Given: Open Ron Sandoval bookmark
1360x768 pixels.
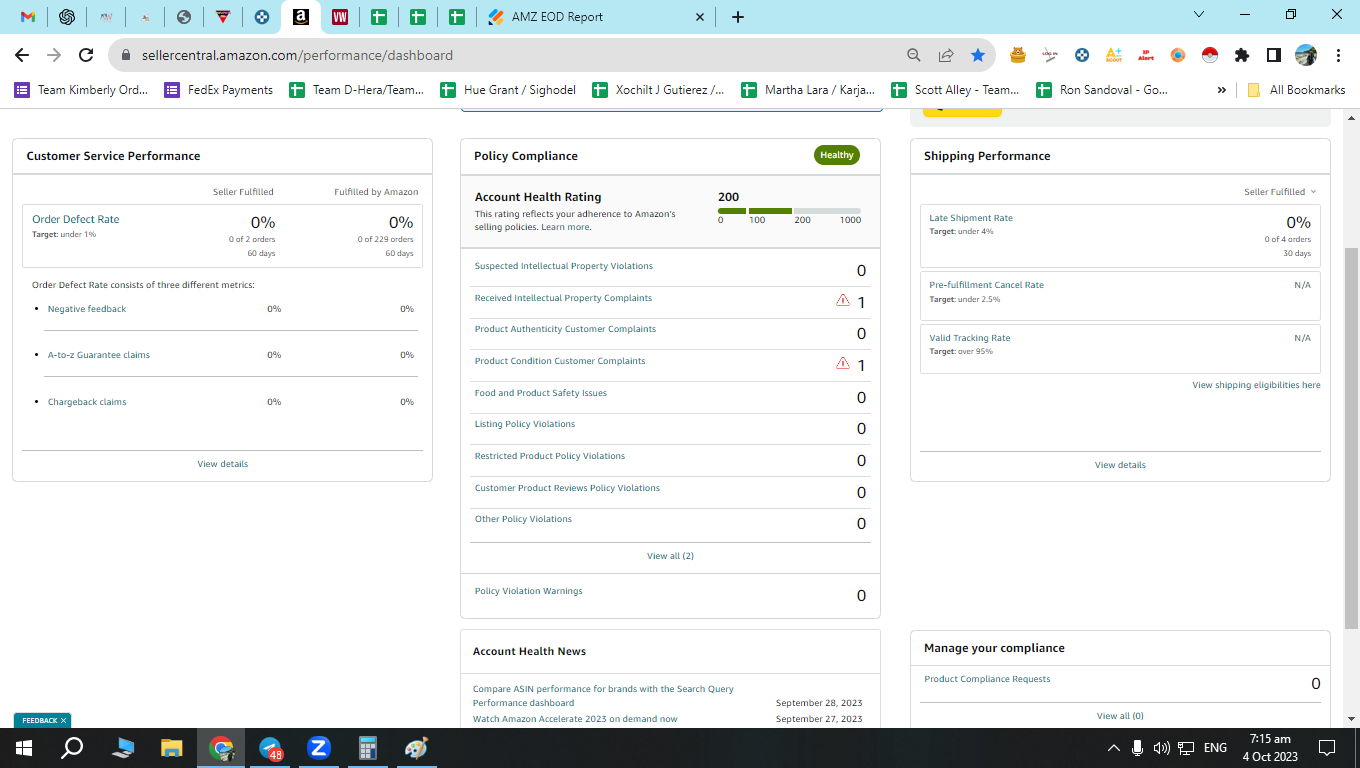Looking at the screenshot, I should coord(1102,90).
